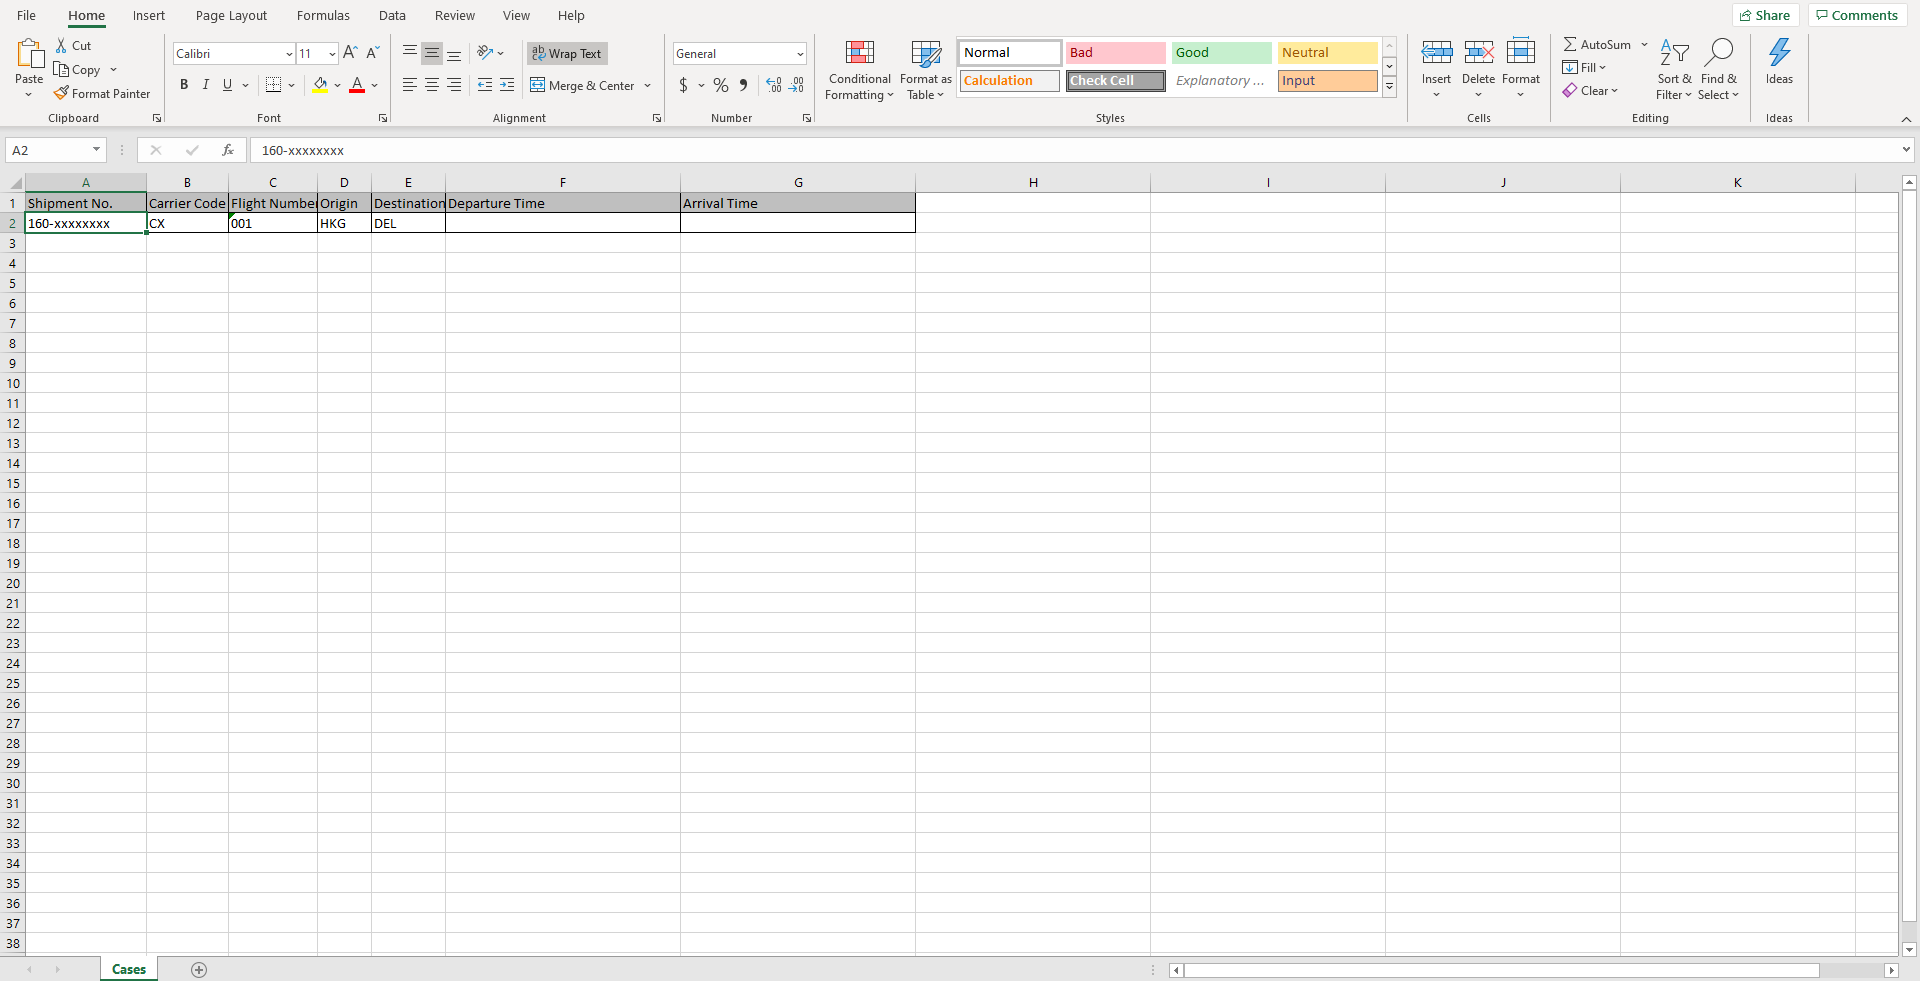Screen dimensions: 1920x981
Task: Switch to the Formulas tab
Action: (323, 16)
